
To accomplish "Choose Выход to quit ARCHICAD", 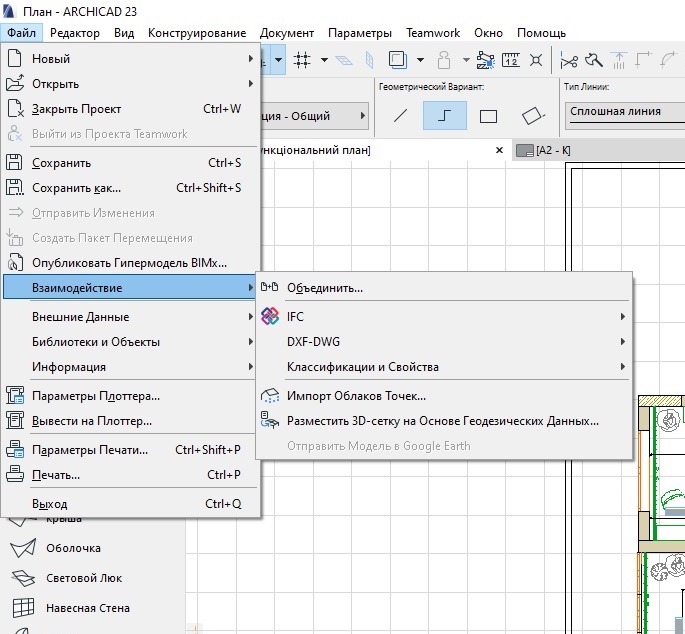I will pos(130,504).
